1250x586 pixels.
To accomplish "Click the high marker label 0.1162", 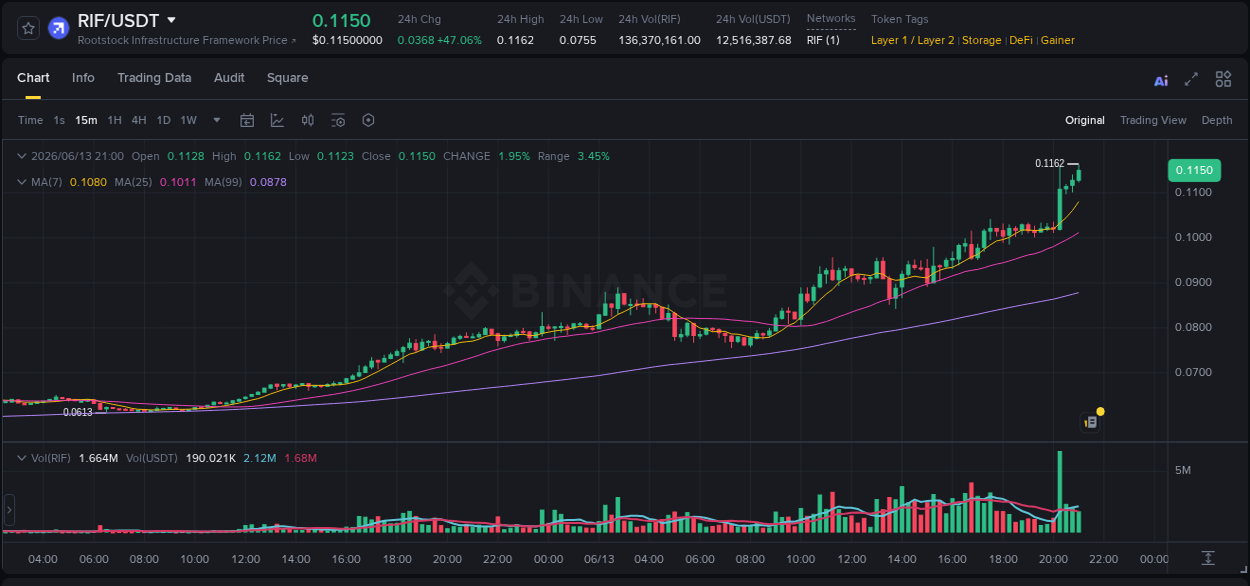I will tap(1049, 163).
